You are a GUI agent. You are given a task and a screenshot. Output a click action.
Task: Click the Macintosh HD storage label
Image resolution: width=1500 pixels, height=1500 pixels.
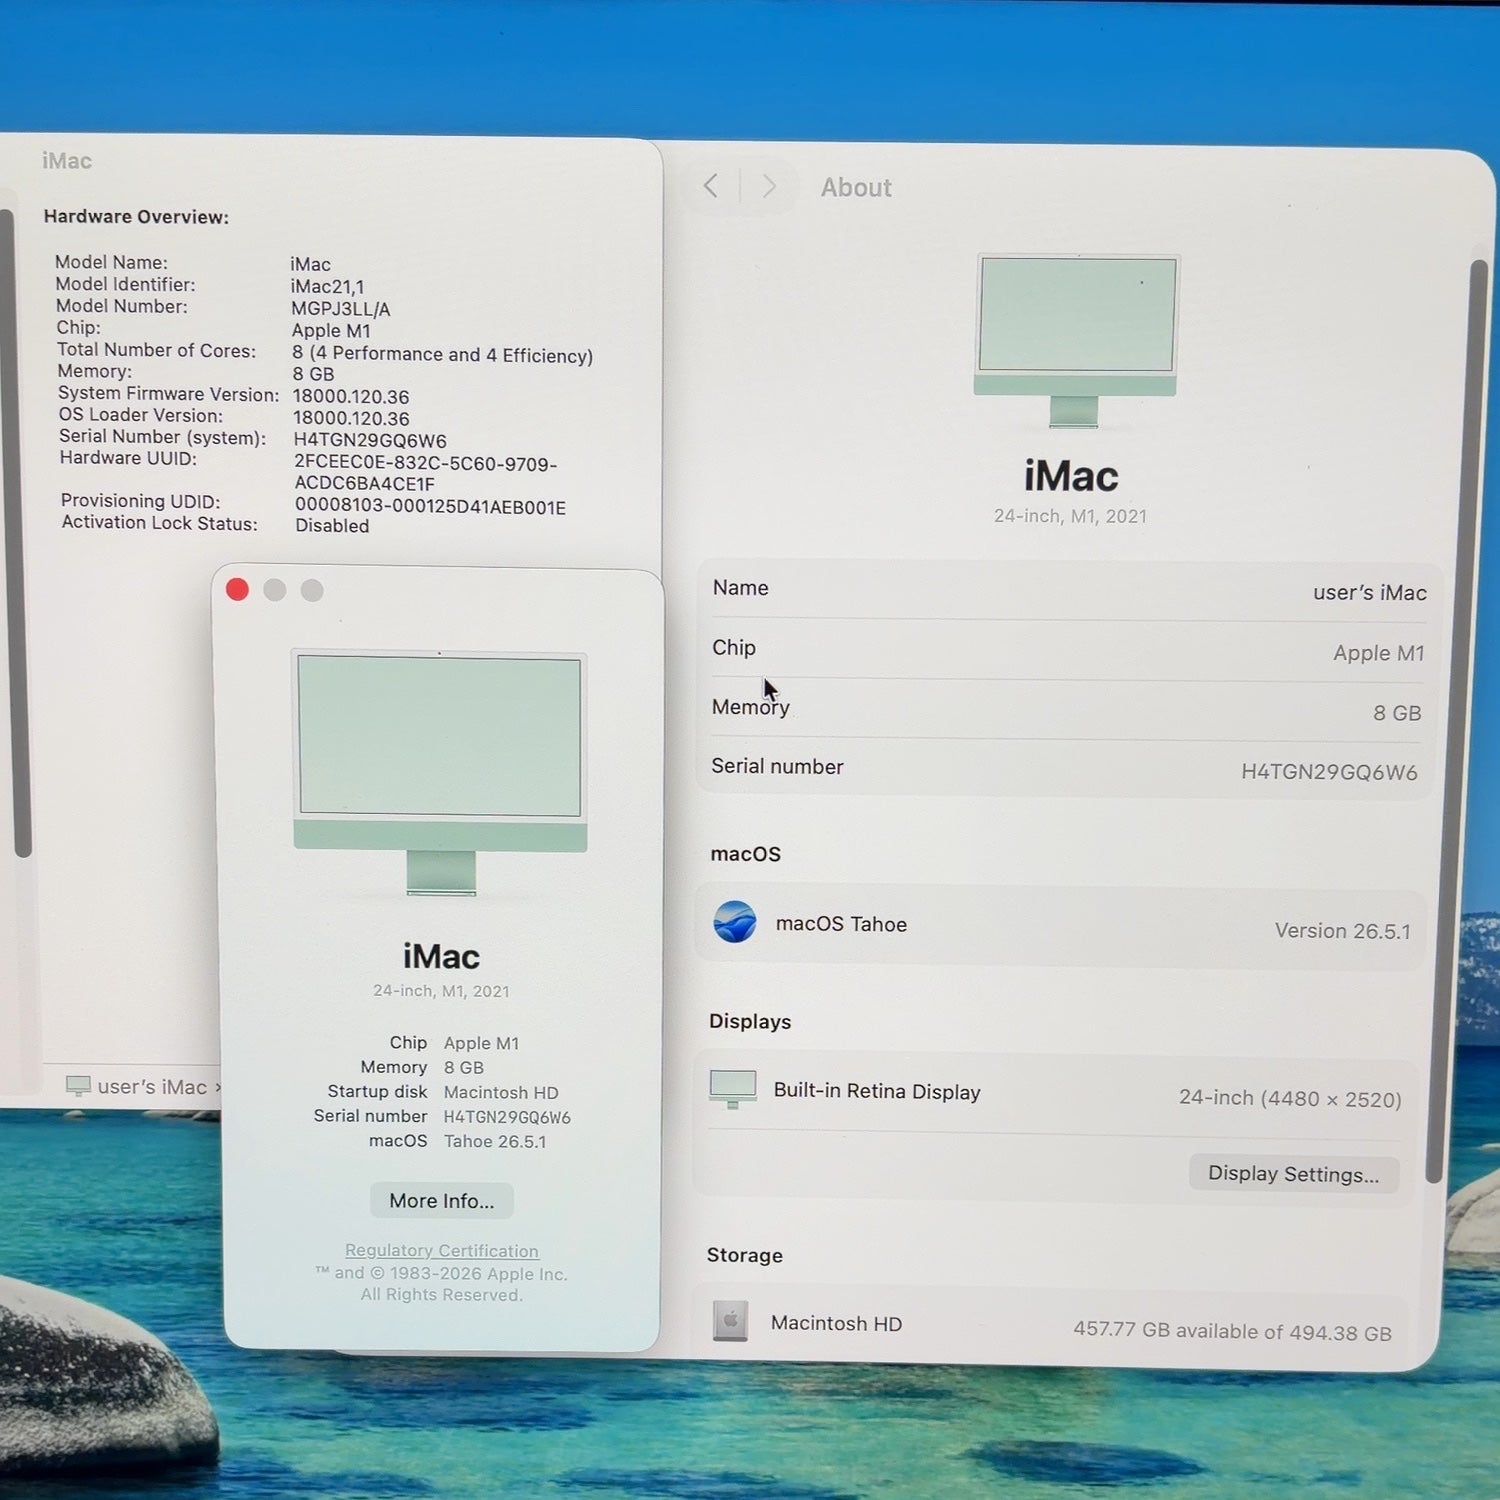click(836, 1323)
